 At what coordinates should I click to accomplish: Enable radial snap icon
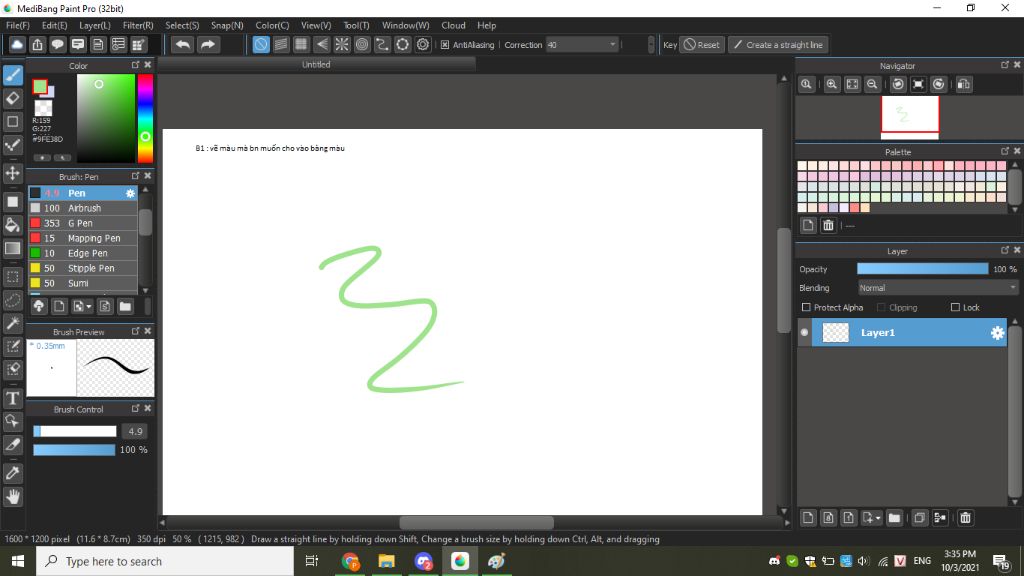(342, 44)
